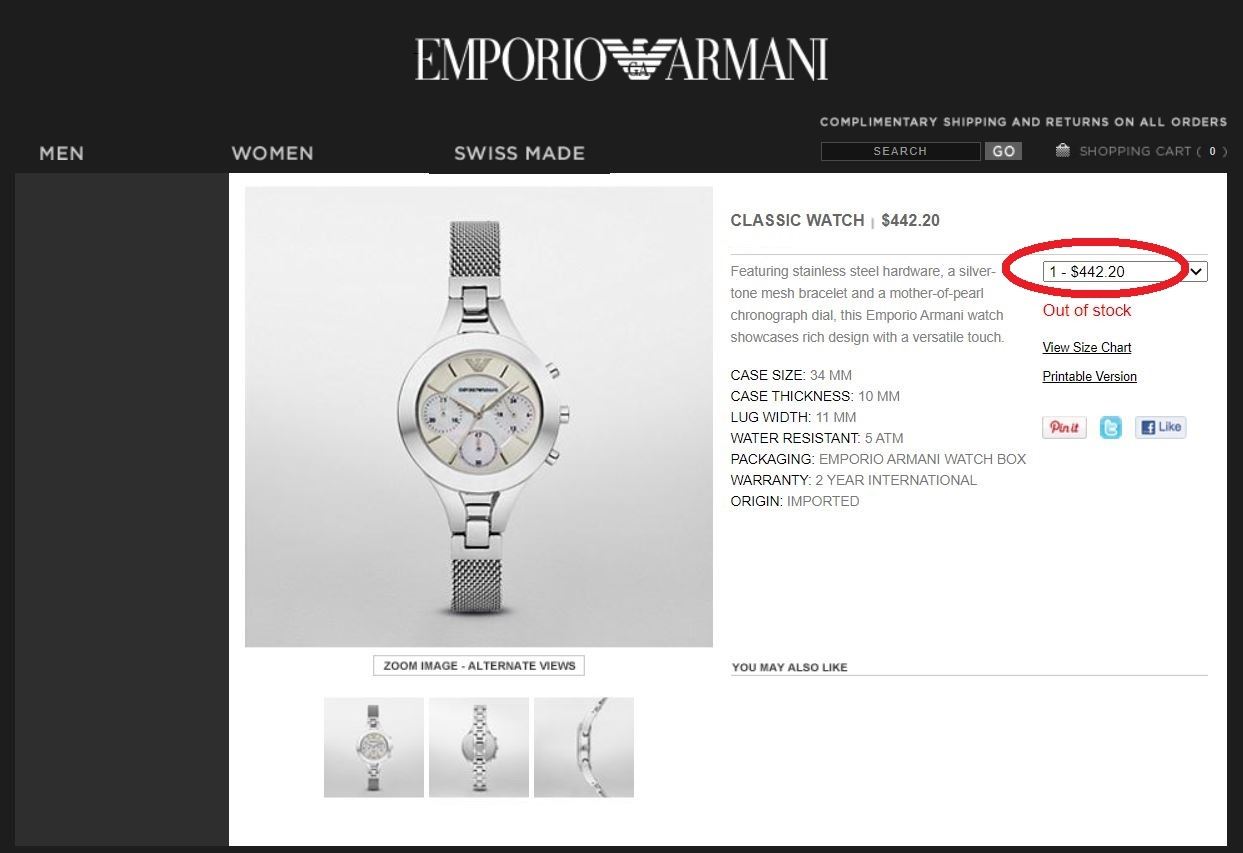Screen dimensions: 1243x853
Task: Click the main watch product image
Action: click(479, 417)
